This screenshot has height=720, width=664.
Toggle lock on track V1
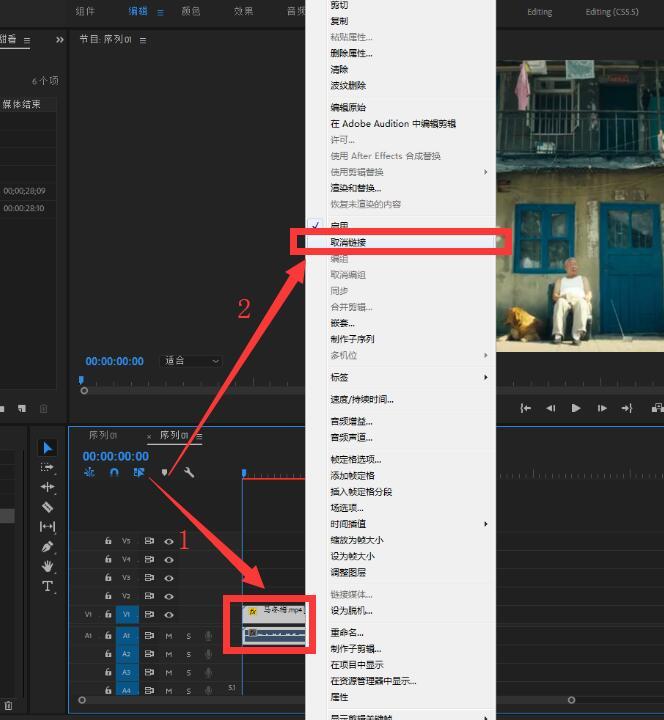[x=108, y=614]
